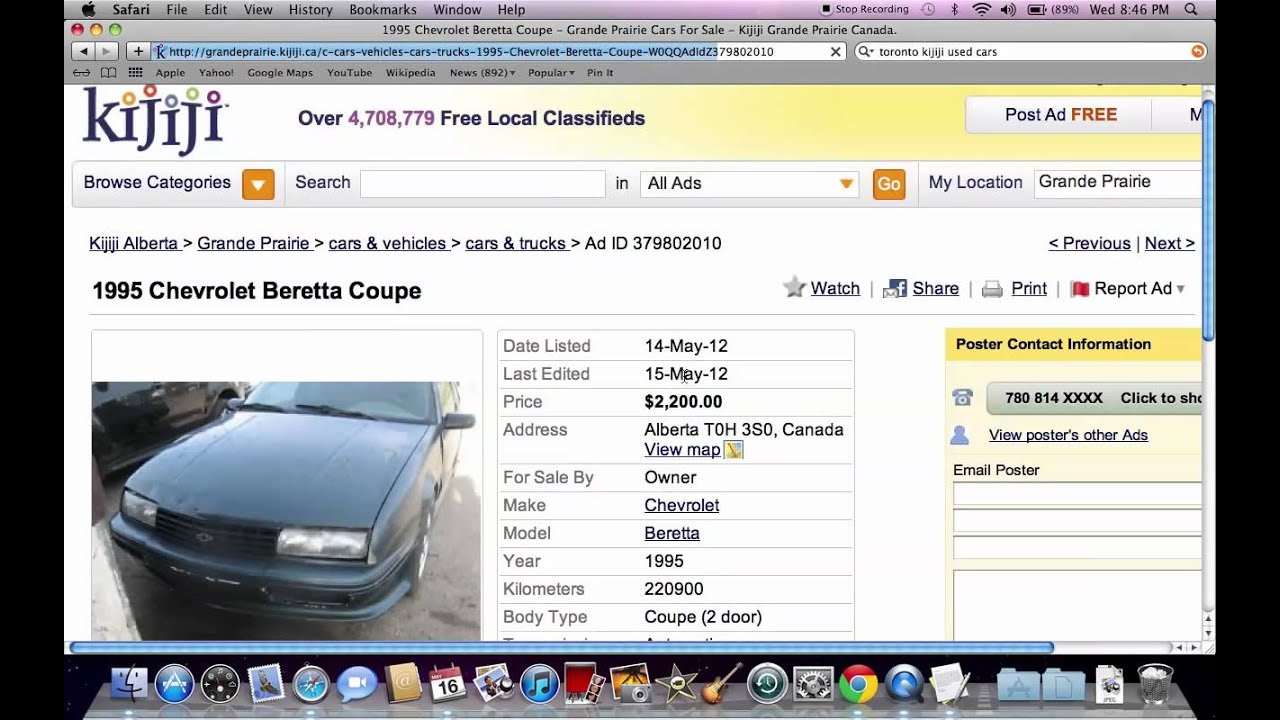Click the horizontal scrollbar at page bottom
1280x720 pixels.
(560, 647)
